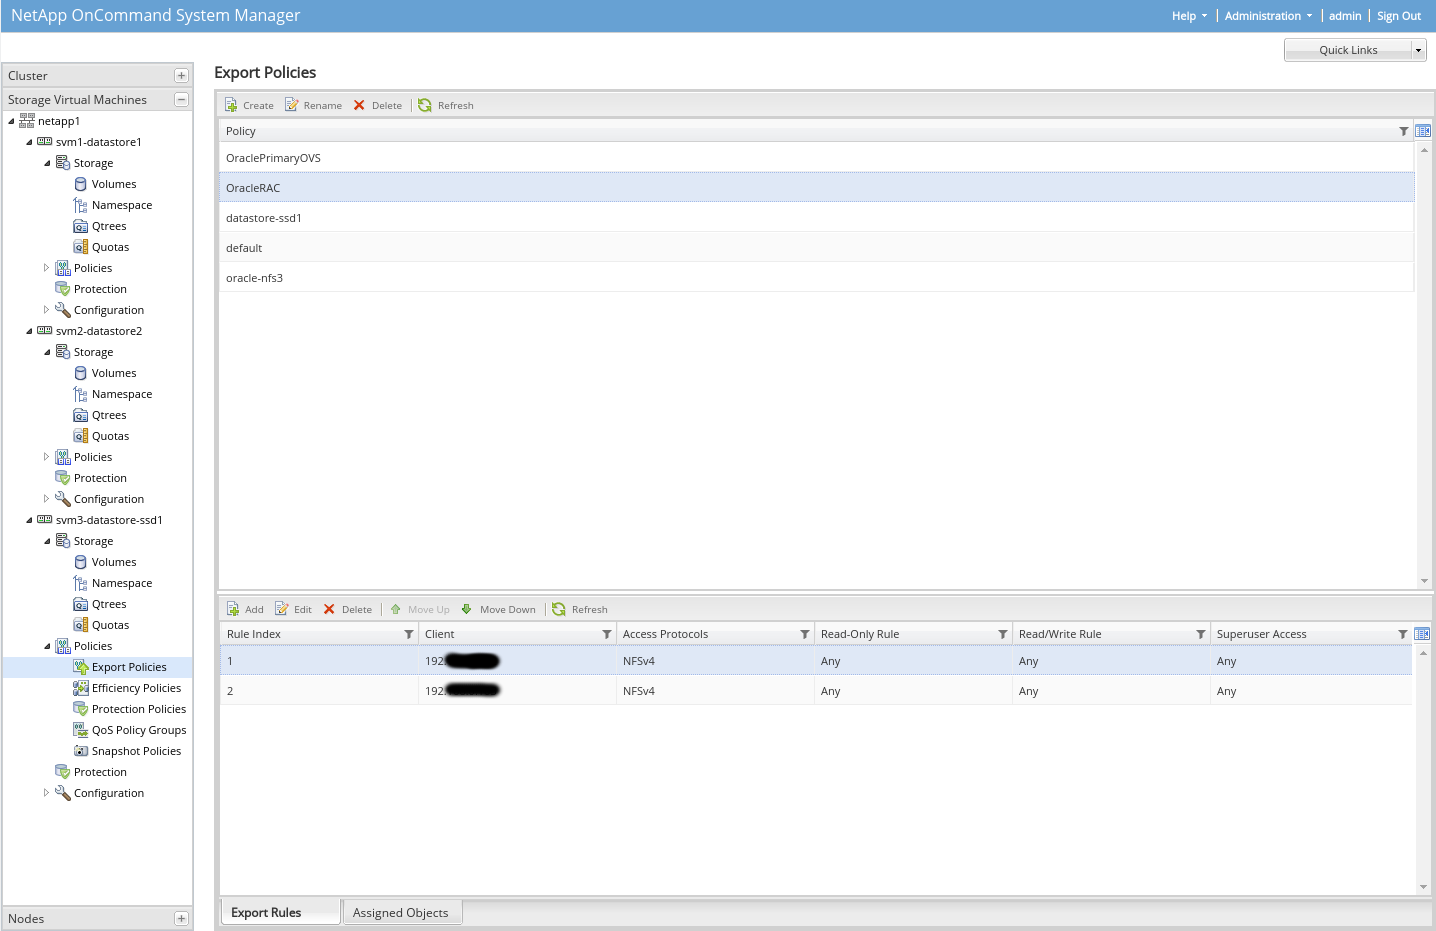Collapse Policies under svm3-datastore-ssd1
1436x931 pixels.
[47, 646]
